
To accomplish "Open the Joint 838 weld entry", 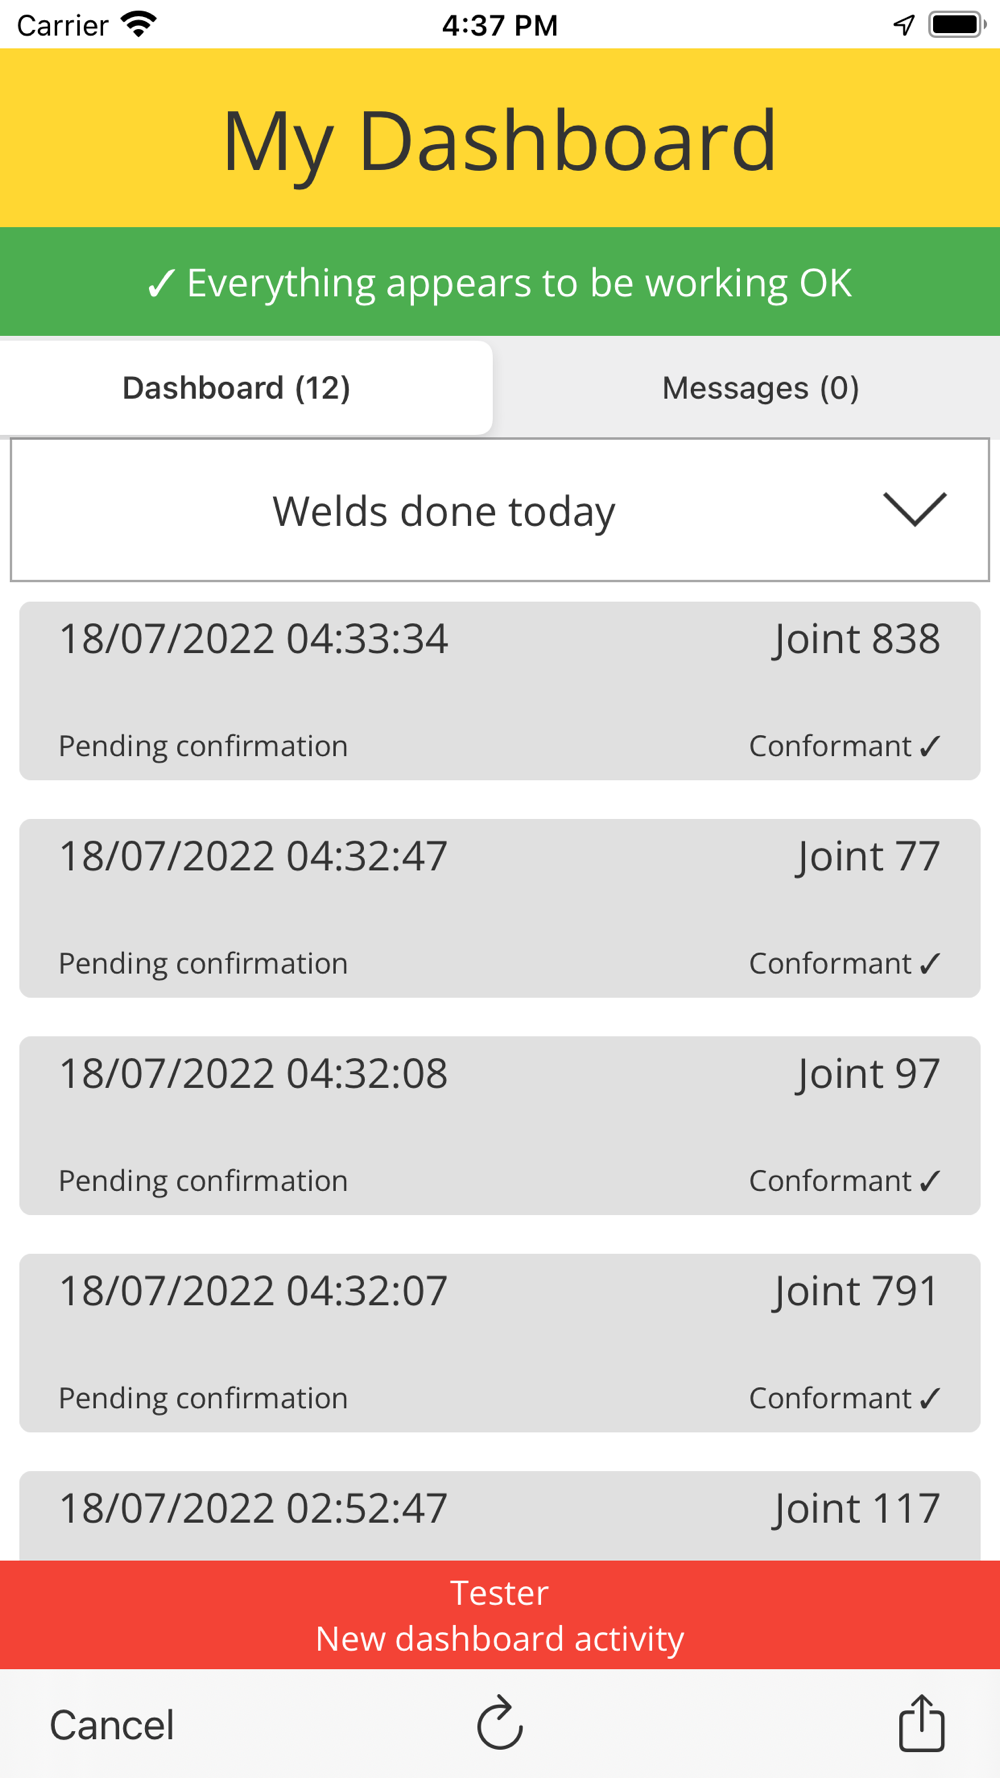I will [500, 691].
